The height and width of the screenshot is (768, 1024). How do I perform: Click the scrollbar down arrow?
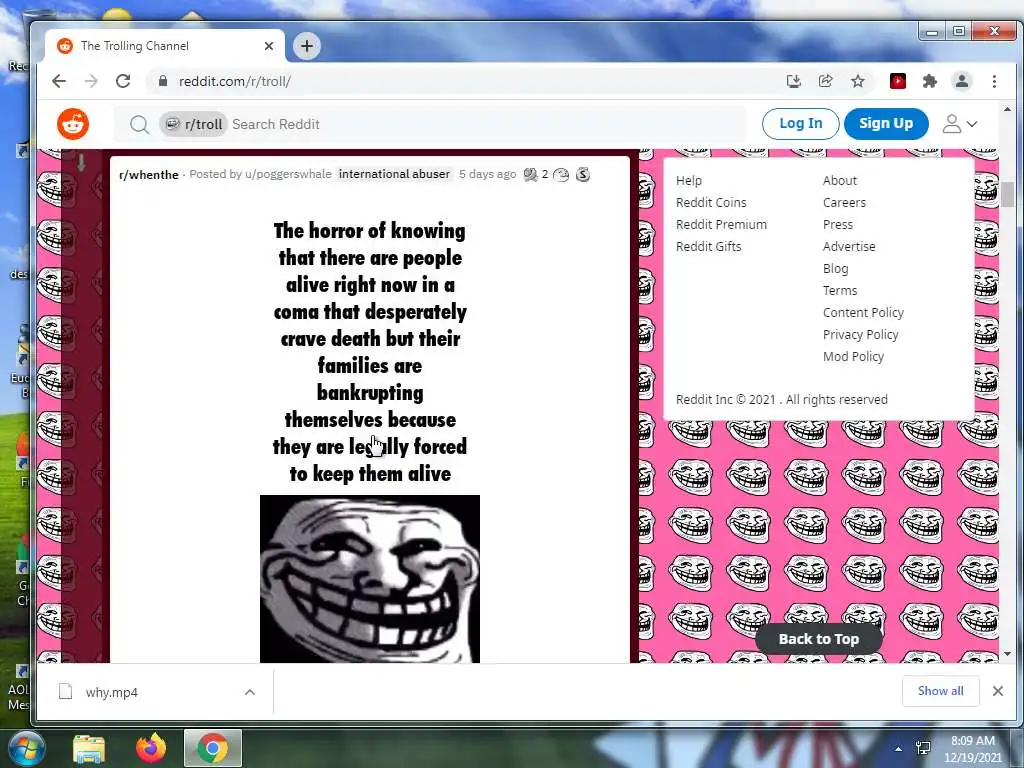[1006, 654]
